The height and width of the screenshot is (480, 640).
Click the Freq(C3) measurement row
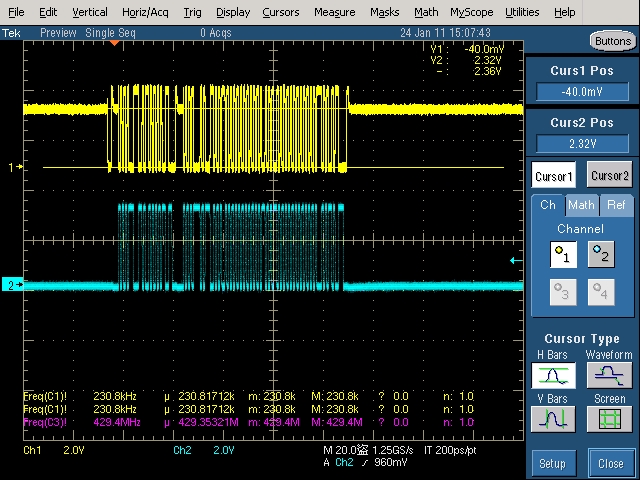pyautogui.click(x=249, y=422)
